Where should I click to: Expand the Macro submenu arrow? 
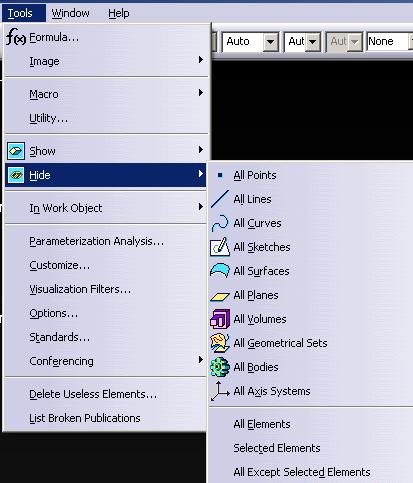coord(200,93)
